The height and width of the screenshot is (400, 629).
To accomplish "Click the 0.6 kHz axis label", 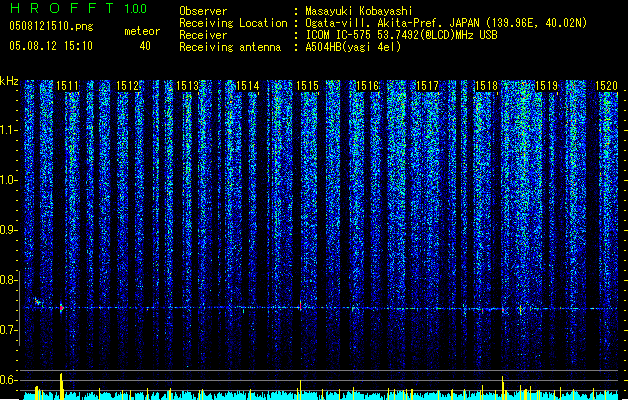I will click(x=8, y=380).
